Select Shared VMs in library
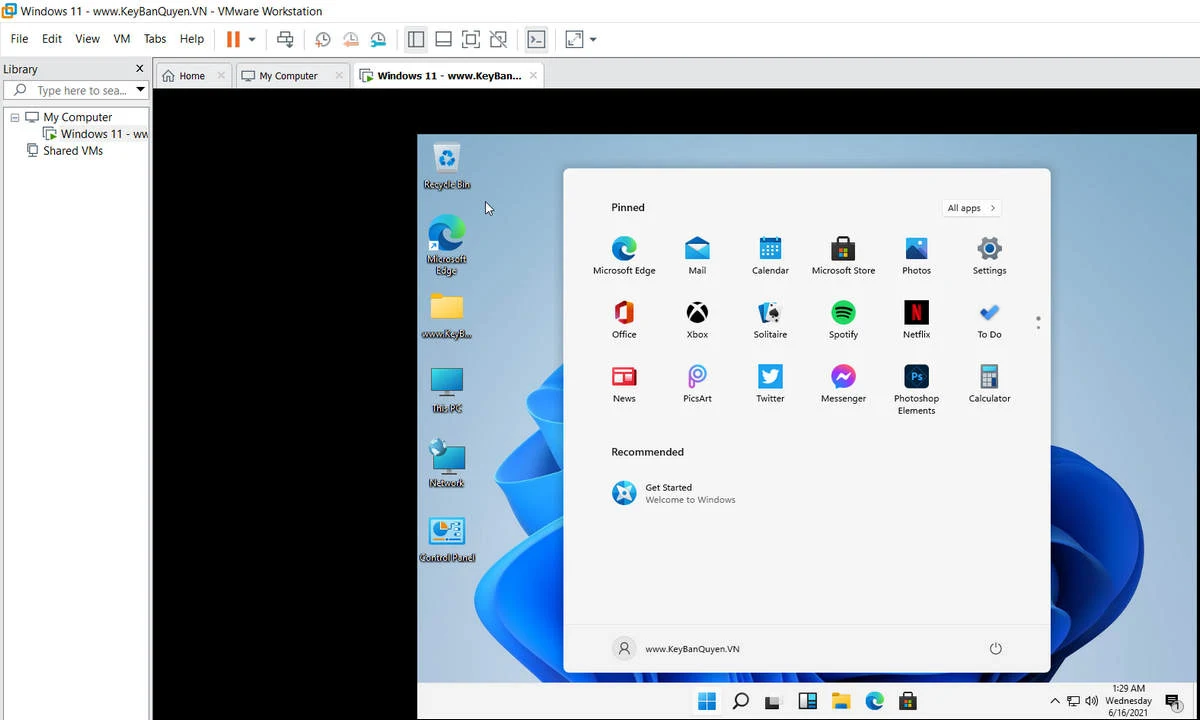The height and width of the screenshot is (720, 1200). pyautogui.click(x=64, y=151)
